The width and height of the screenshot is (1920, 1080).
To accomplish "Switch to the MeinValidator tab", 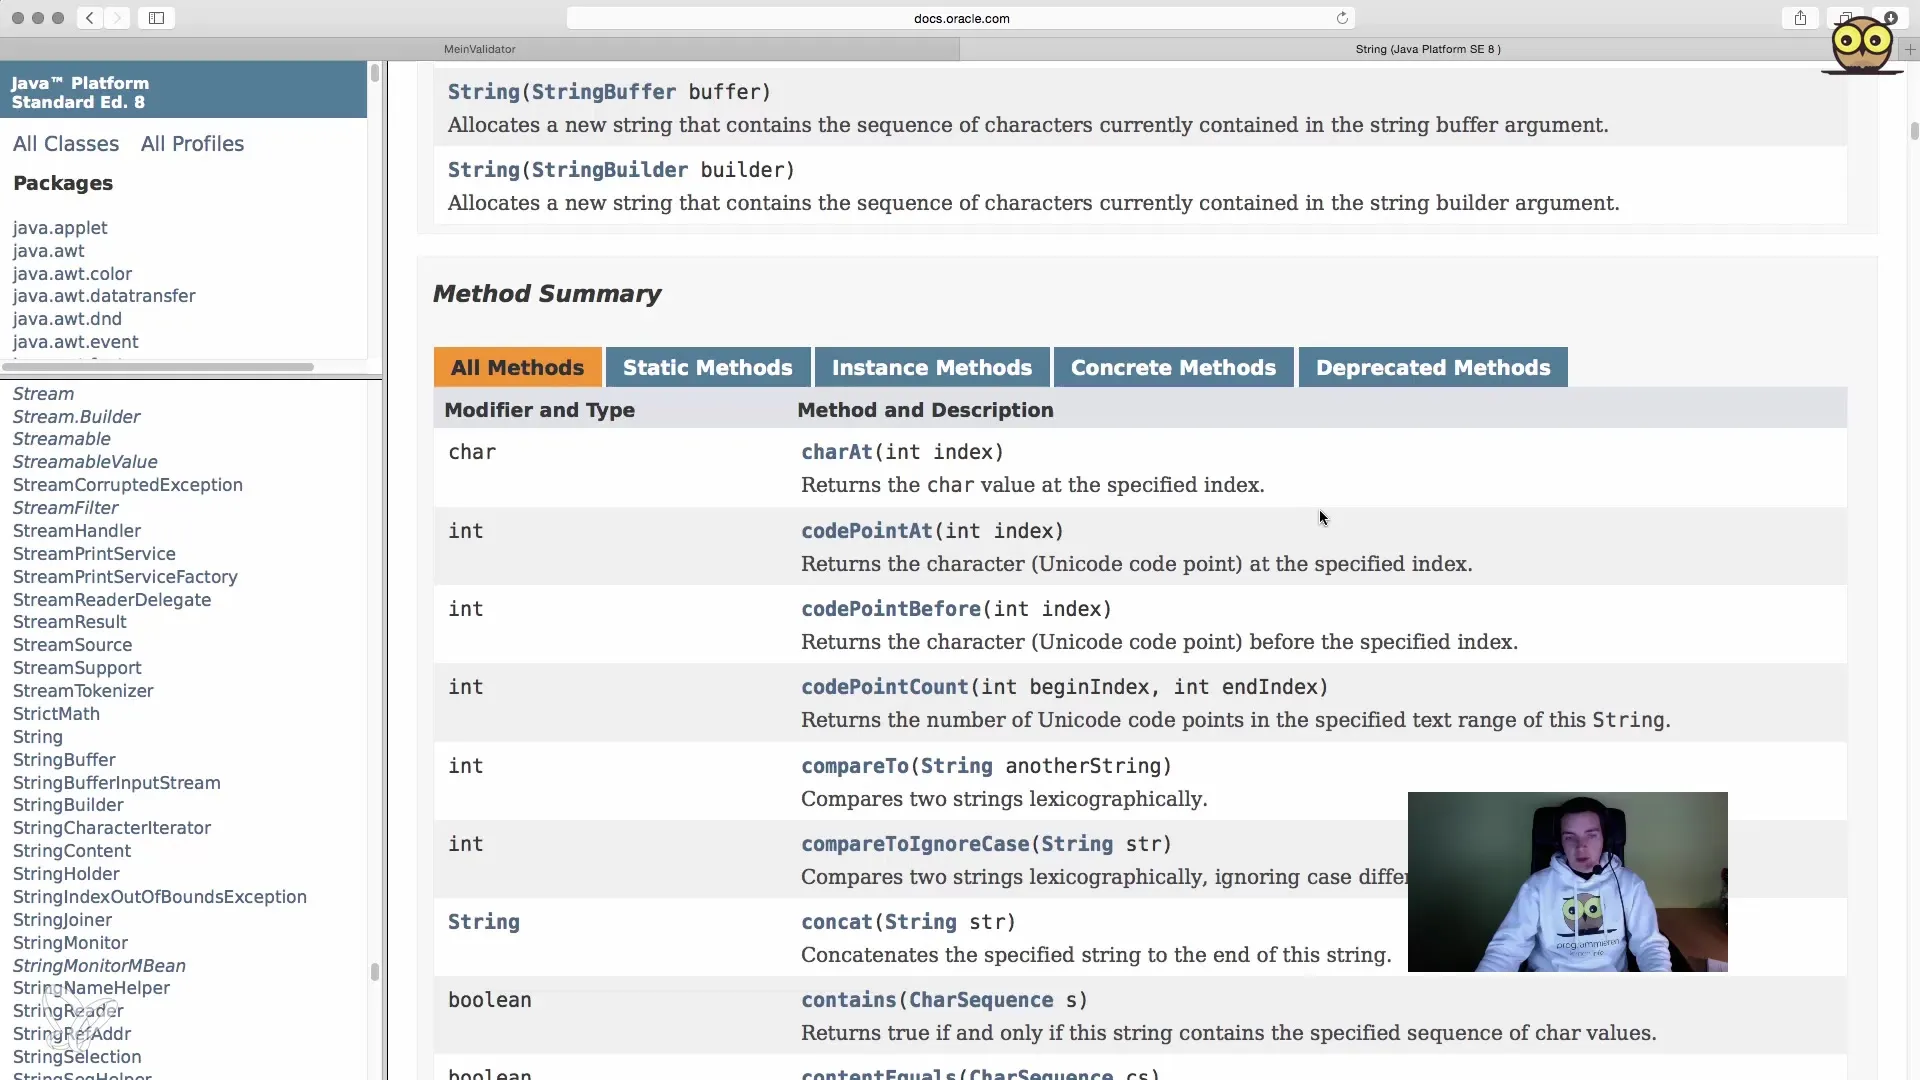I will tap(480, 49).
